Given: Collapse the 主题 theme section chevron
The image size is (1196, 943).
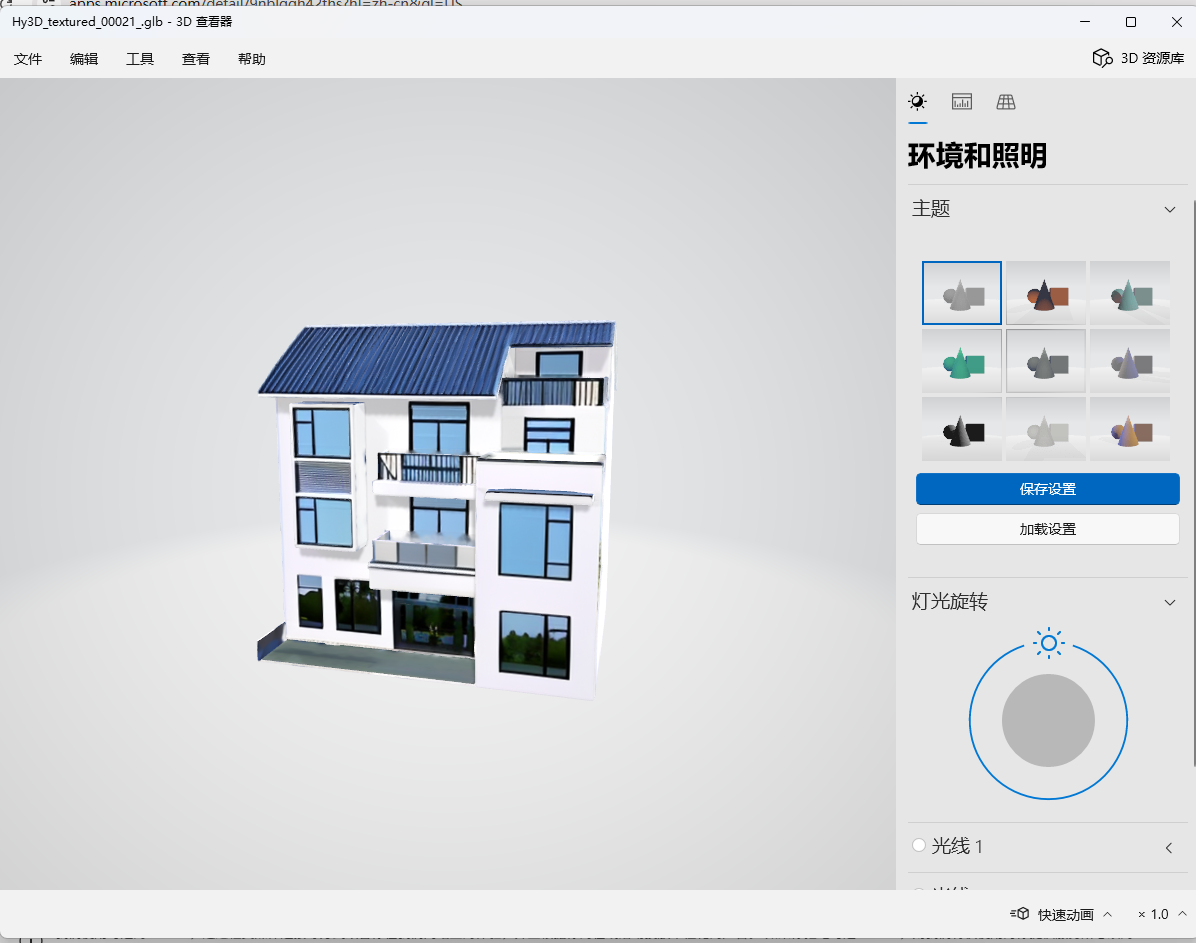Looking at the screenshot, I should (x=1169, y=209).
